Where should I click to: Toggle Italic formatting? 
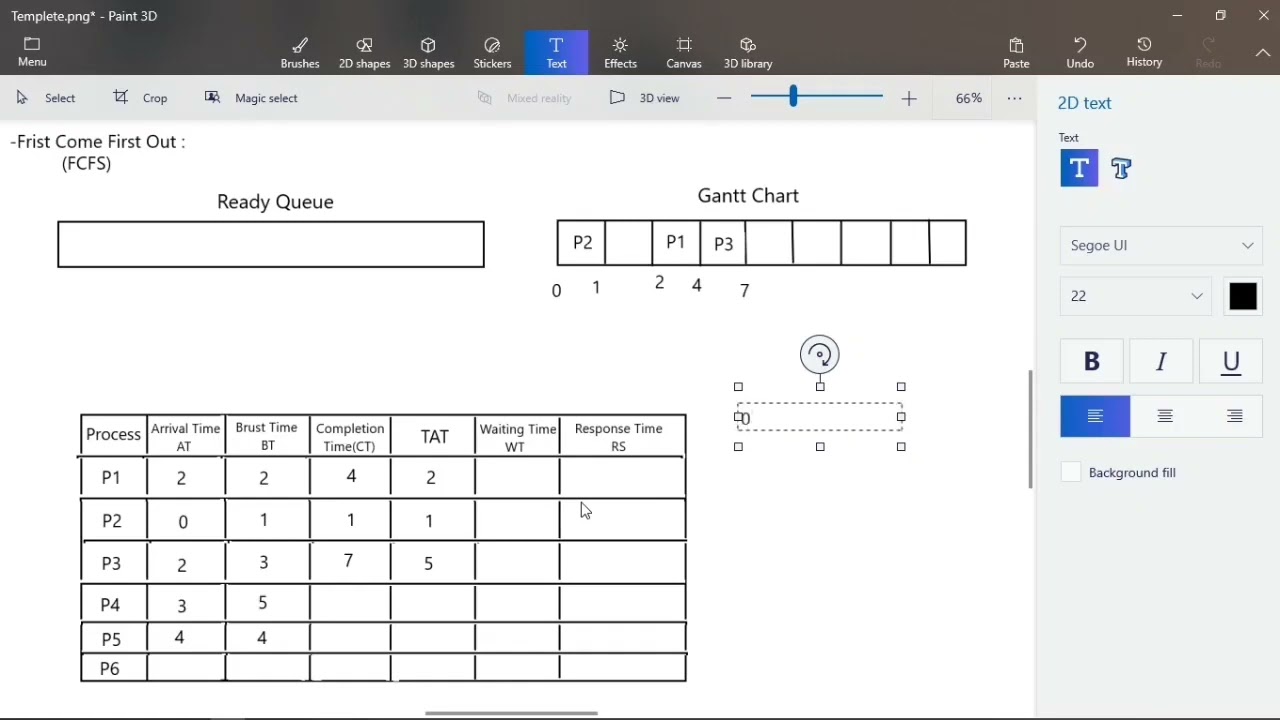(1161, 362)
